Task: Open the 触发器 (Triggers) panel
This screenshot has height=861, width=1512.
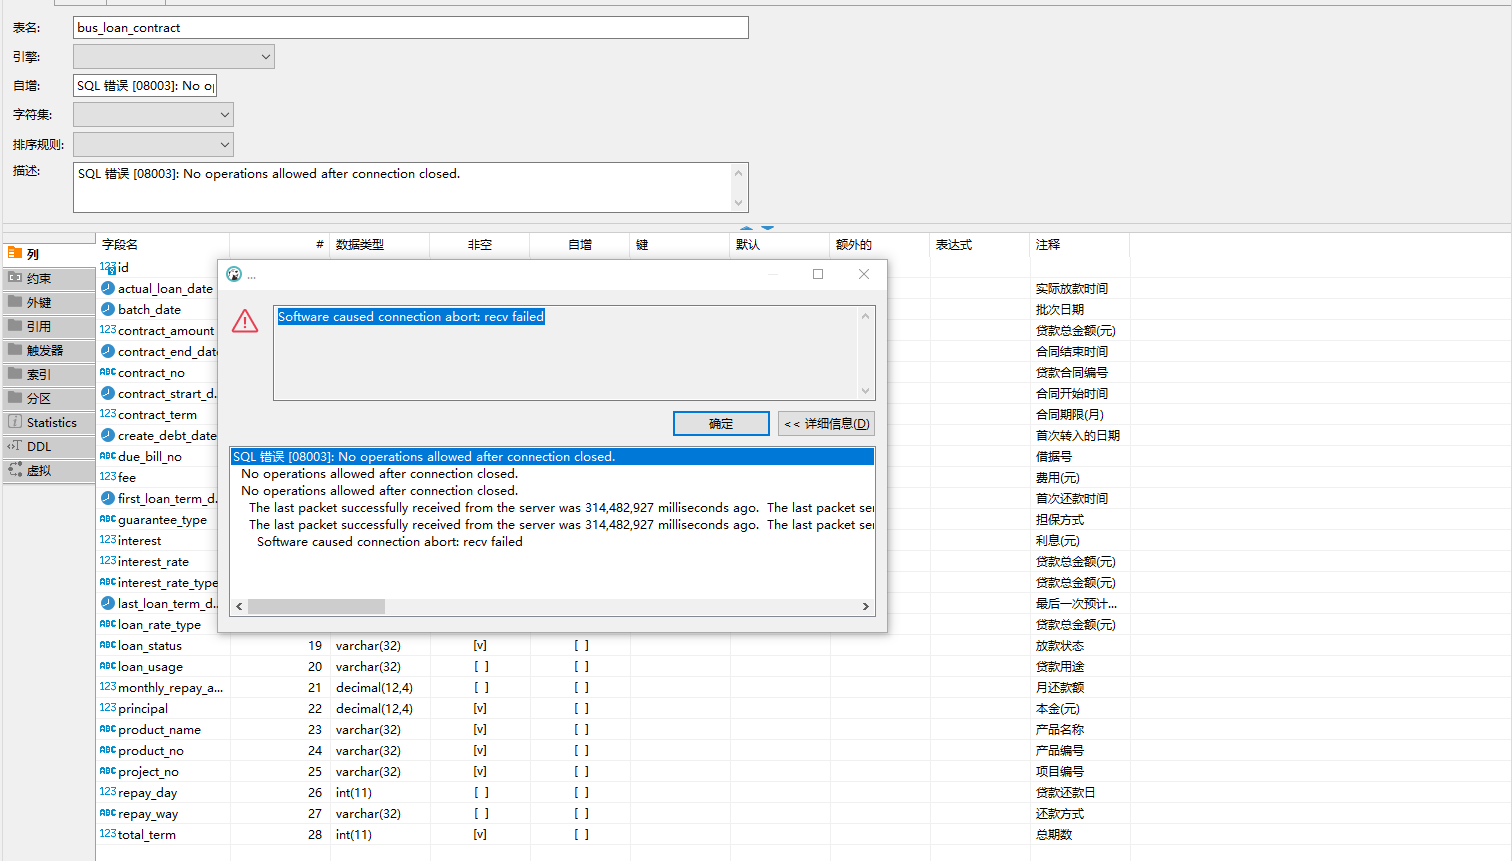Action: click(45, 349)
